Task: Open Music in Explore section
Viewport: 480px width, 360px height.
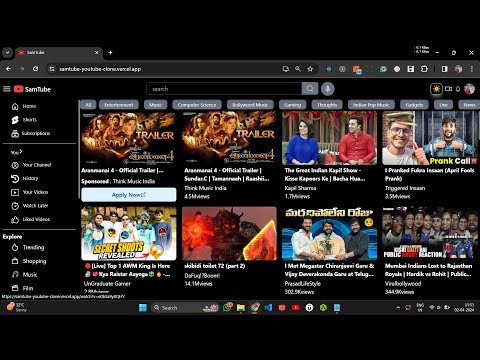Action: (x=25, y=275)
